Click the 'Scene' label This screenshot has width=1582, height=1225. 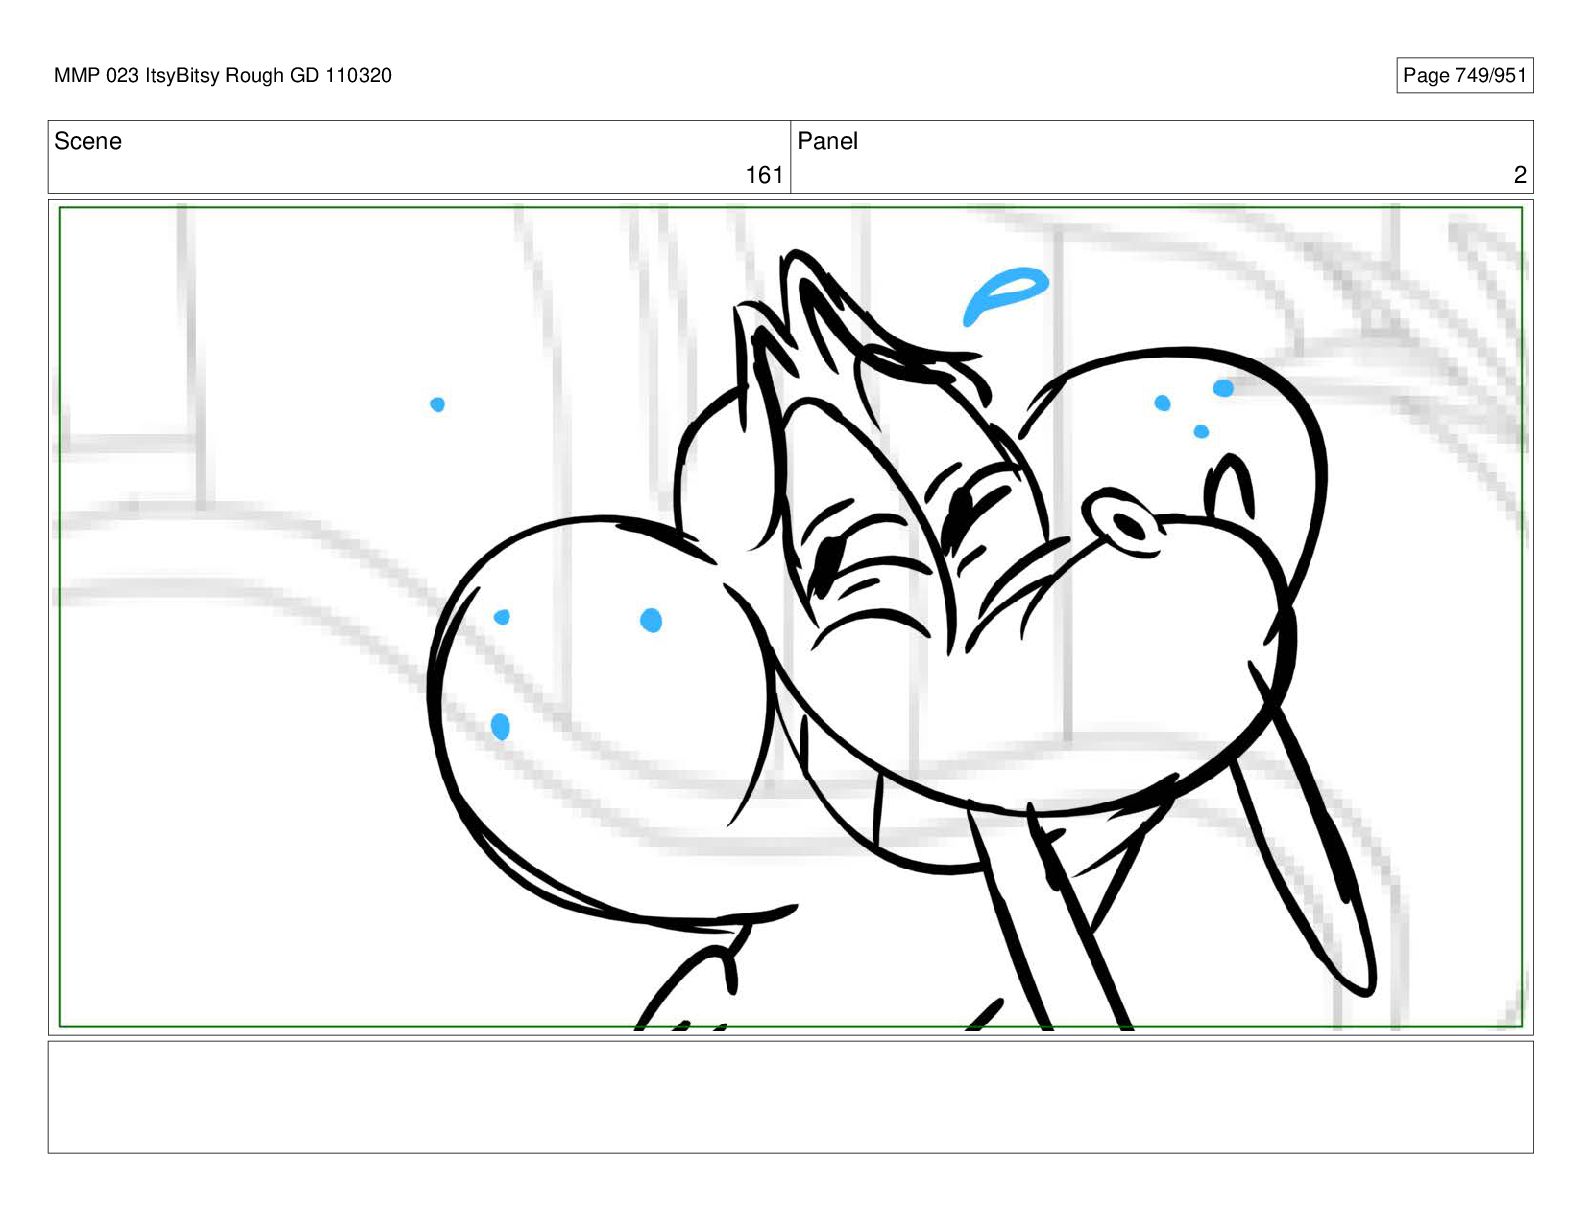click(x=88, y=141)
